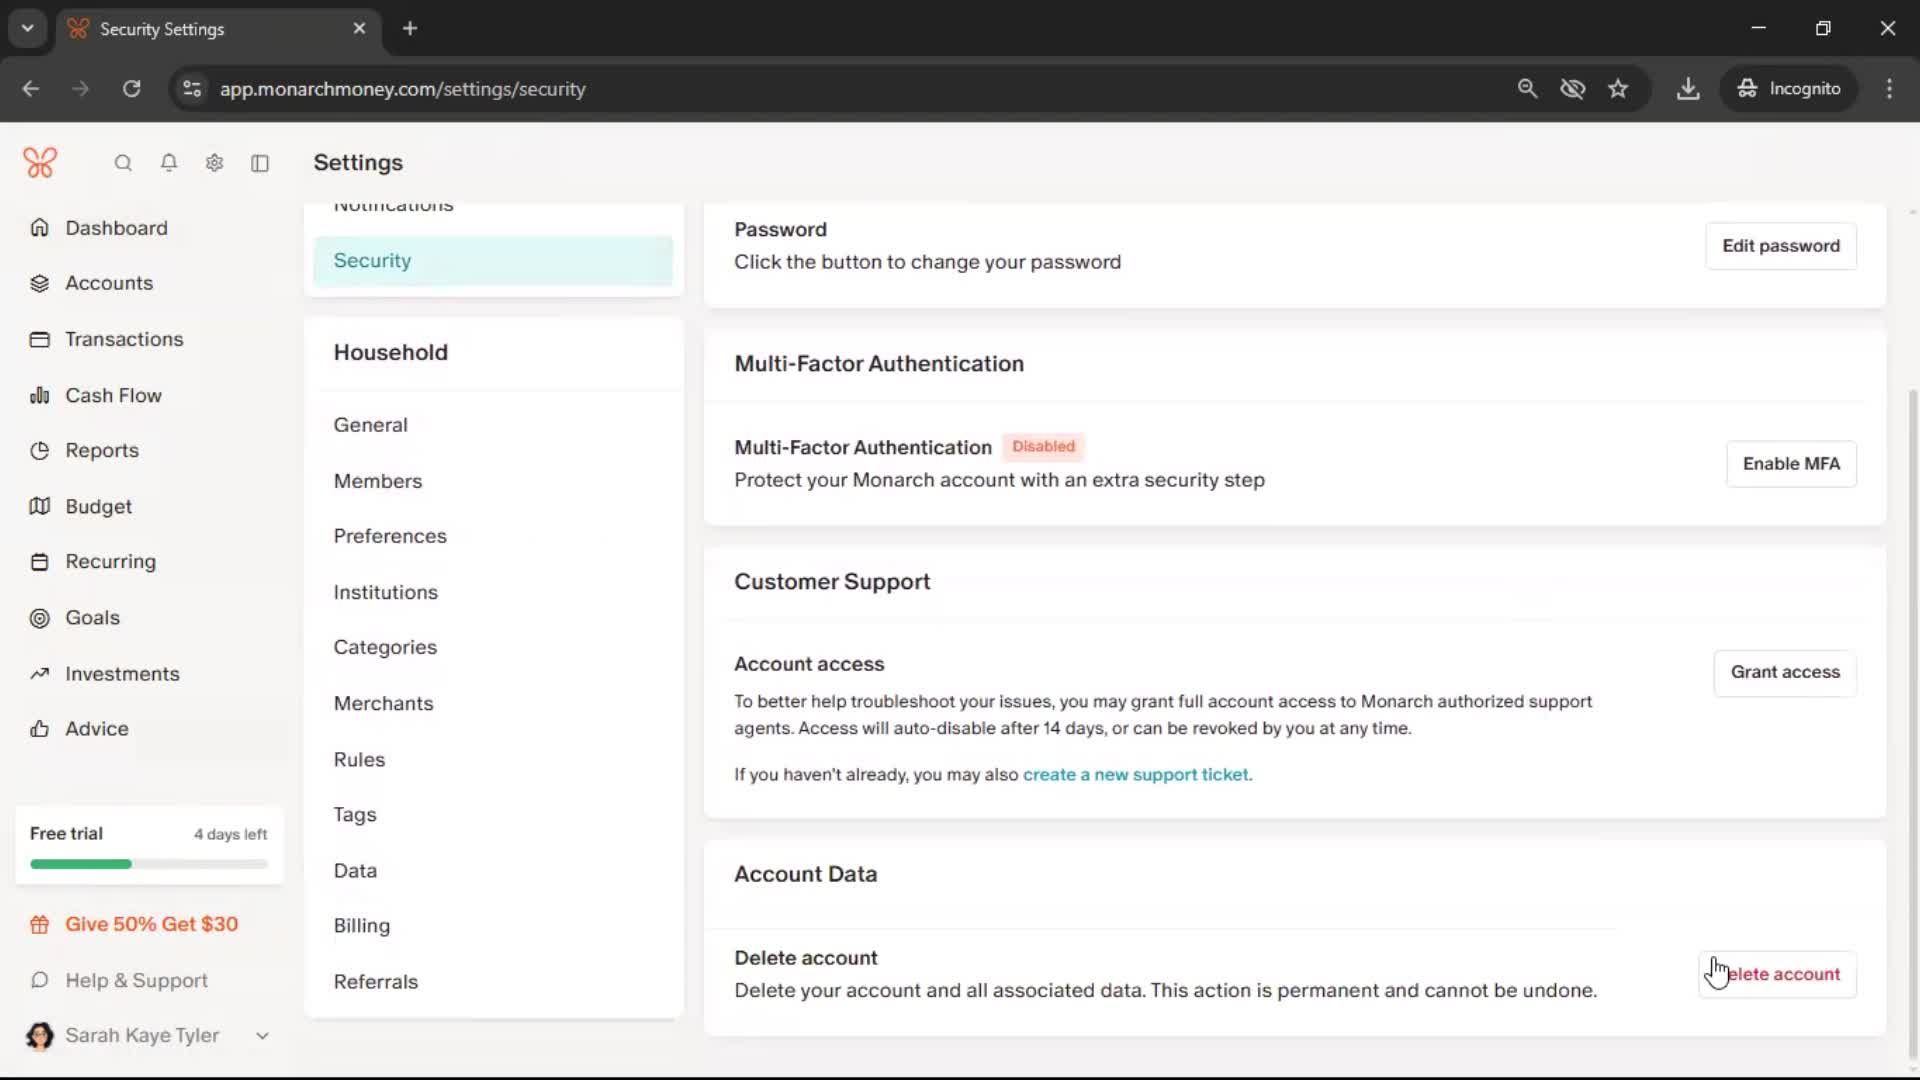Click the Give 50% Get $30 gift icon
Viewport: 1920px width, 1080px height.
click(39, 925)
